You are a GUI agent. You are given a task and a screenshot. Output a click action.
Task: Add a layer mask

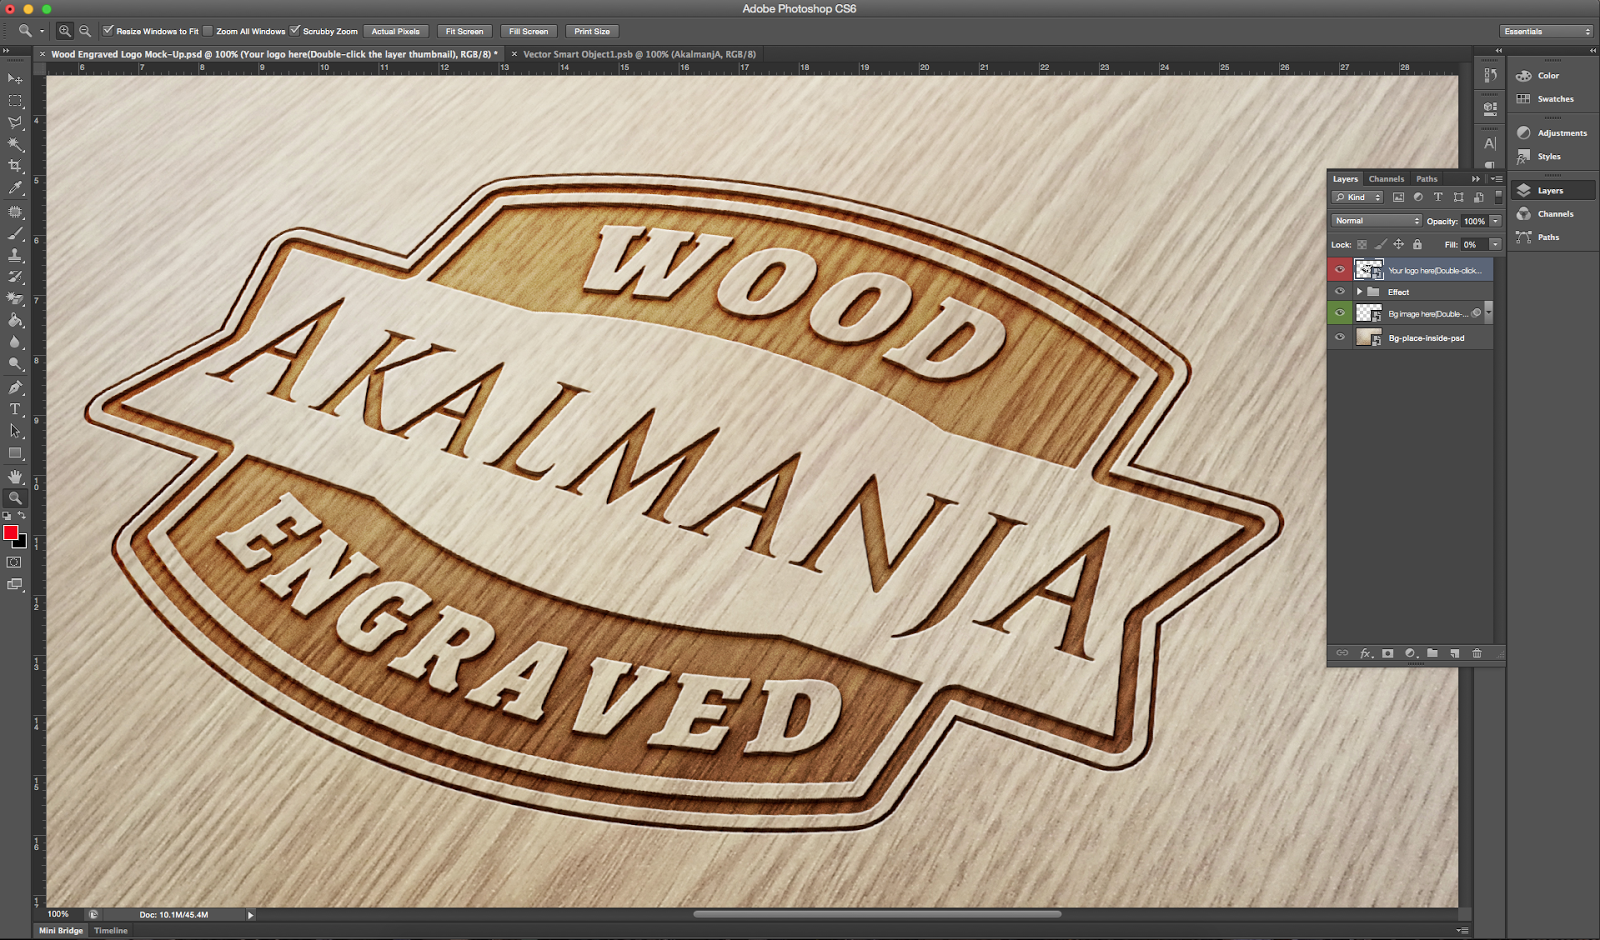(x=1388, y=653)
